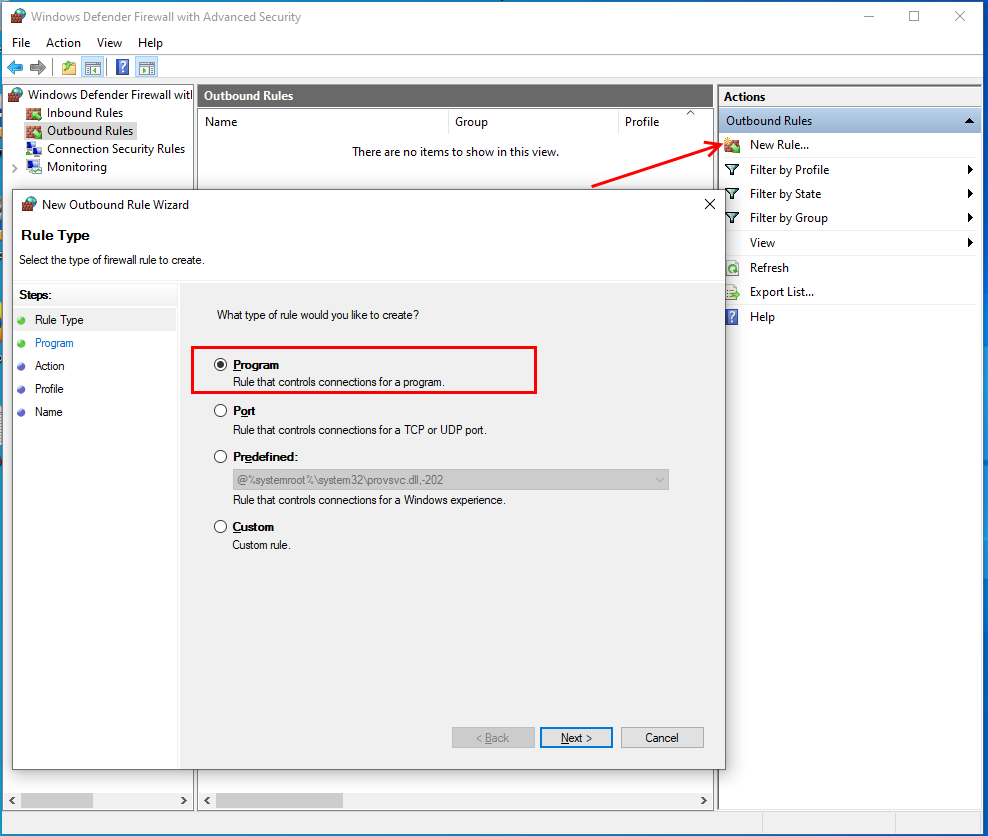Close the New Outbound Rule Wizard
988x836 pixels.
click(709, 204)
